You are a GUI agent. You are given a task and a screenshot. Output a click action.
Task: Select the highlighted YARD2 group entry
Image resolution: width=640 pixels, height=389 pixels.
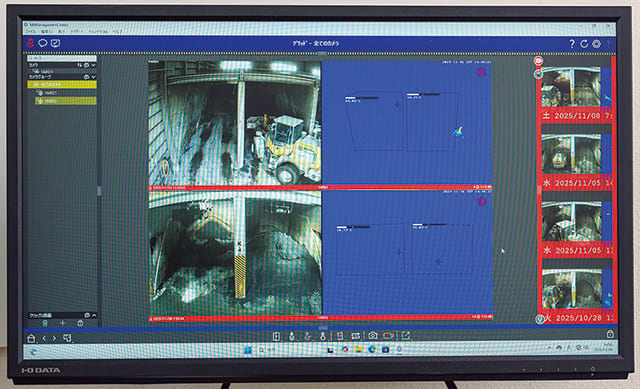coord(65,100)
